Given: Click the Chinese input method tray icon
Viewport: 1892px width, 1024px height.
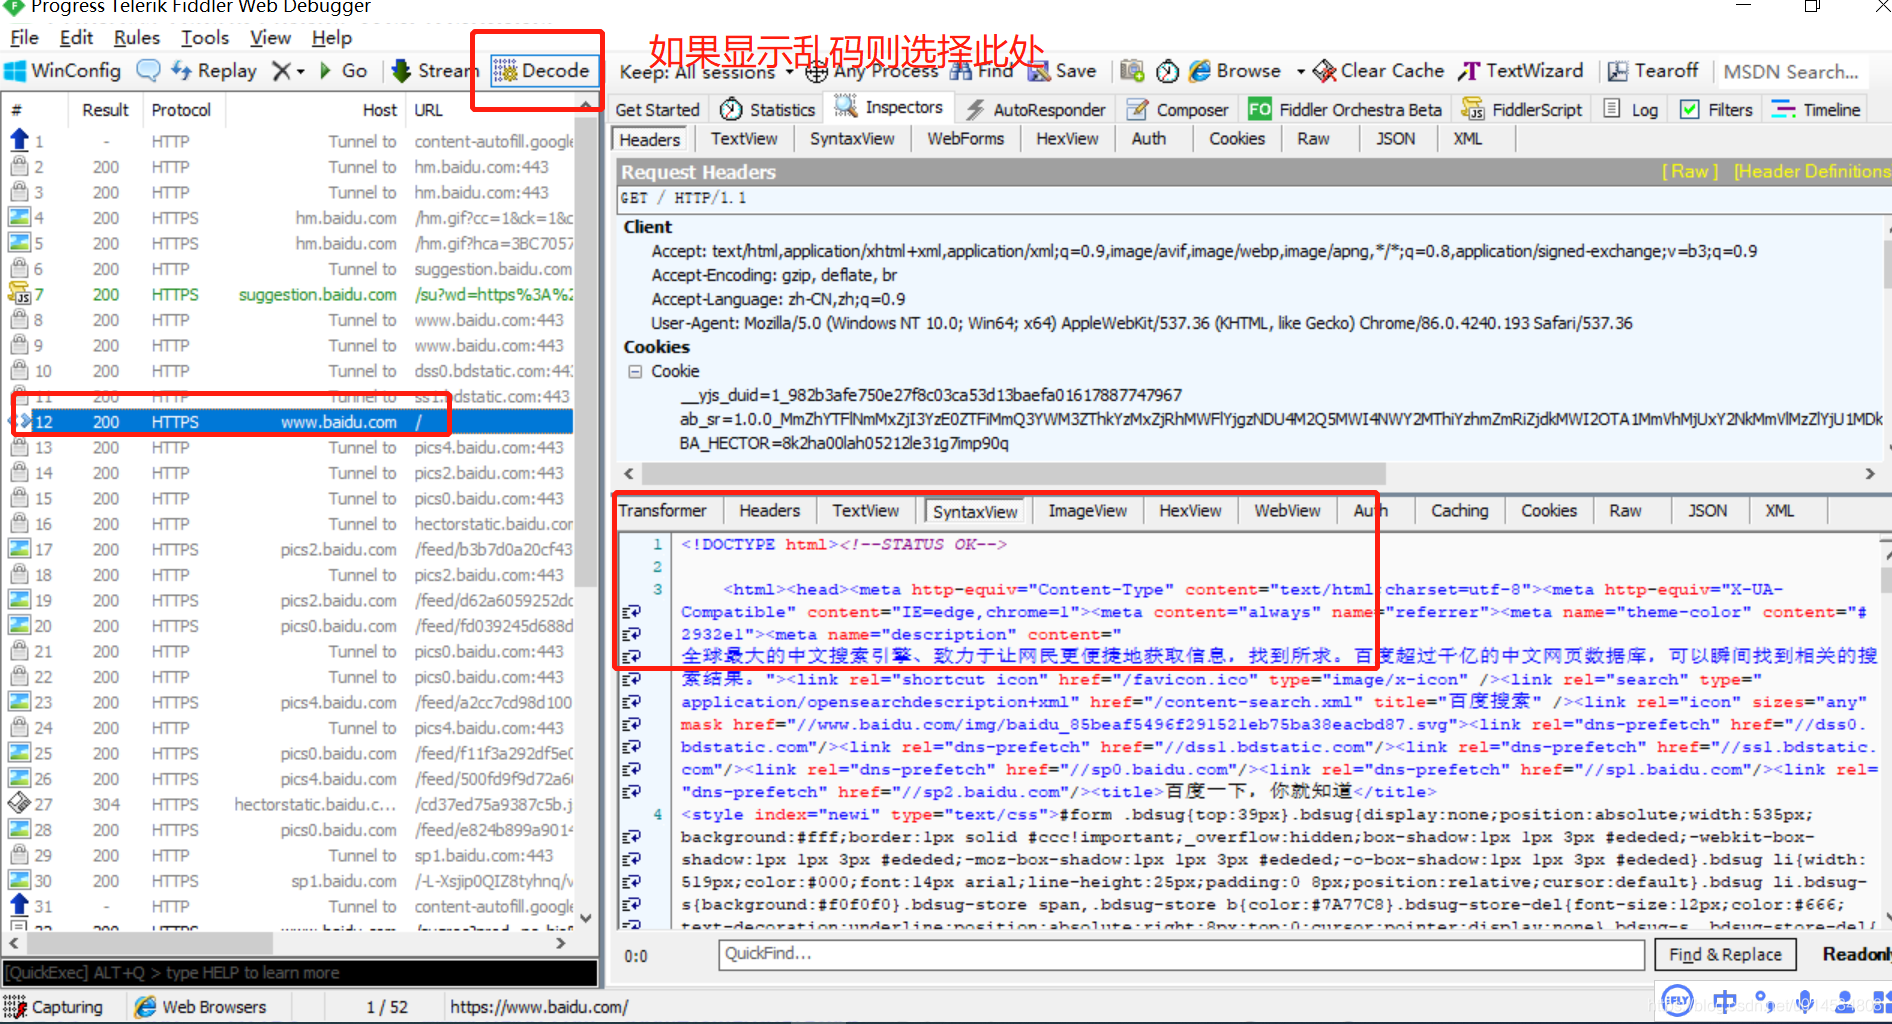Looking at the screenshot, I should [1725, 1000].
